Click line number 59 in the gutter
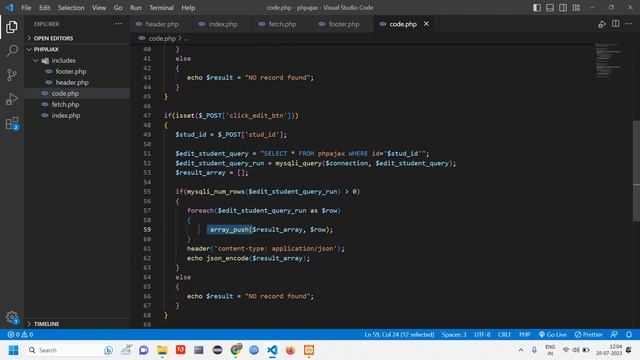This screenshot has width=640, height=360. (147, 229)
